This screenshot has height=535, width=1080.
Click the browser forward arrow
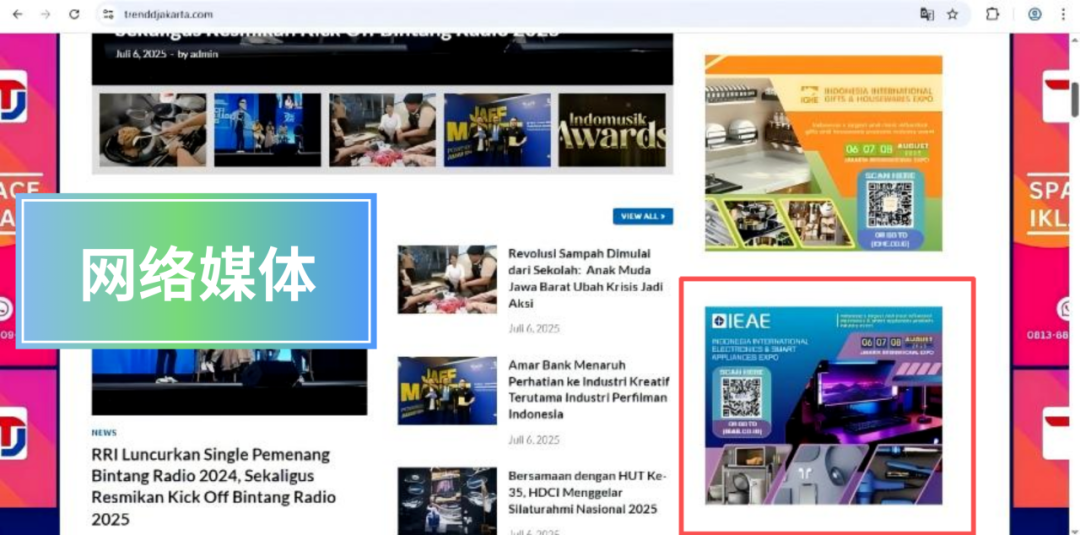coord(45,14)
